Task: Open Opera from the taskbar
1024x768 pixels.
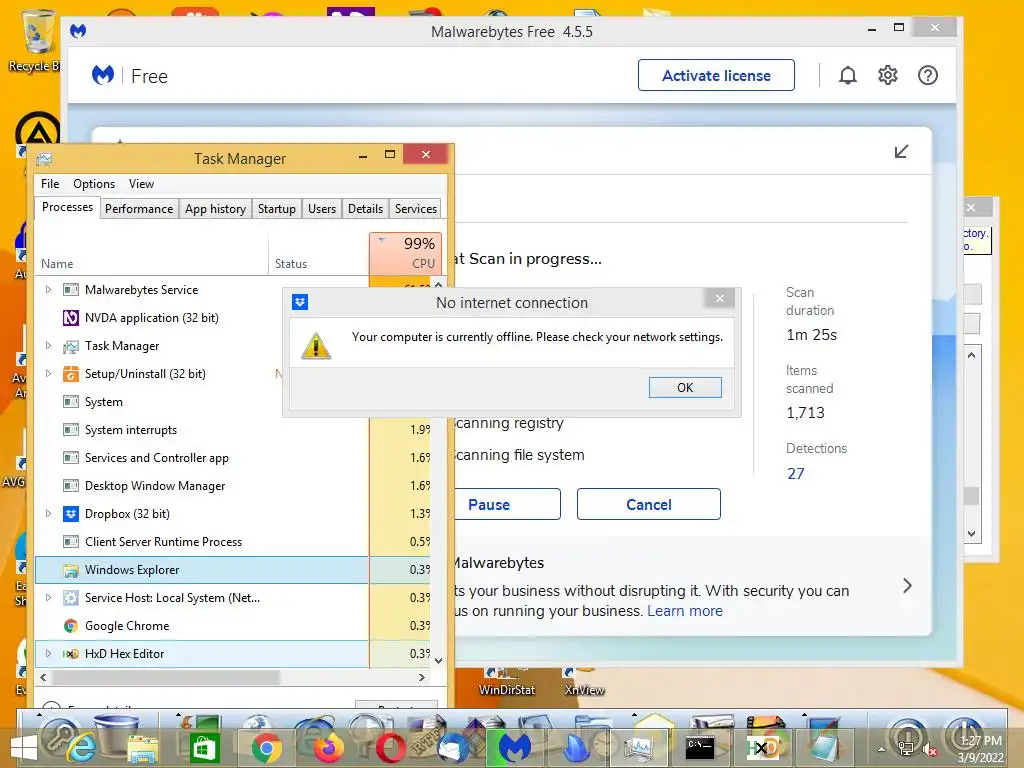Action: 390,749
